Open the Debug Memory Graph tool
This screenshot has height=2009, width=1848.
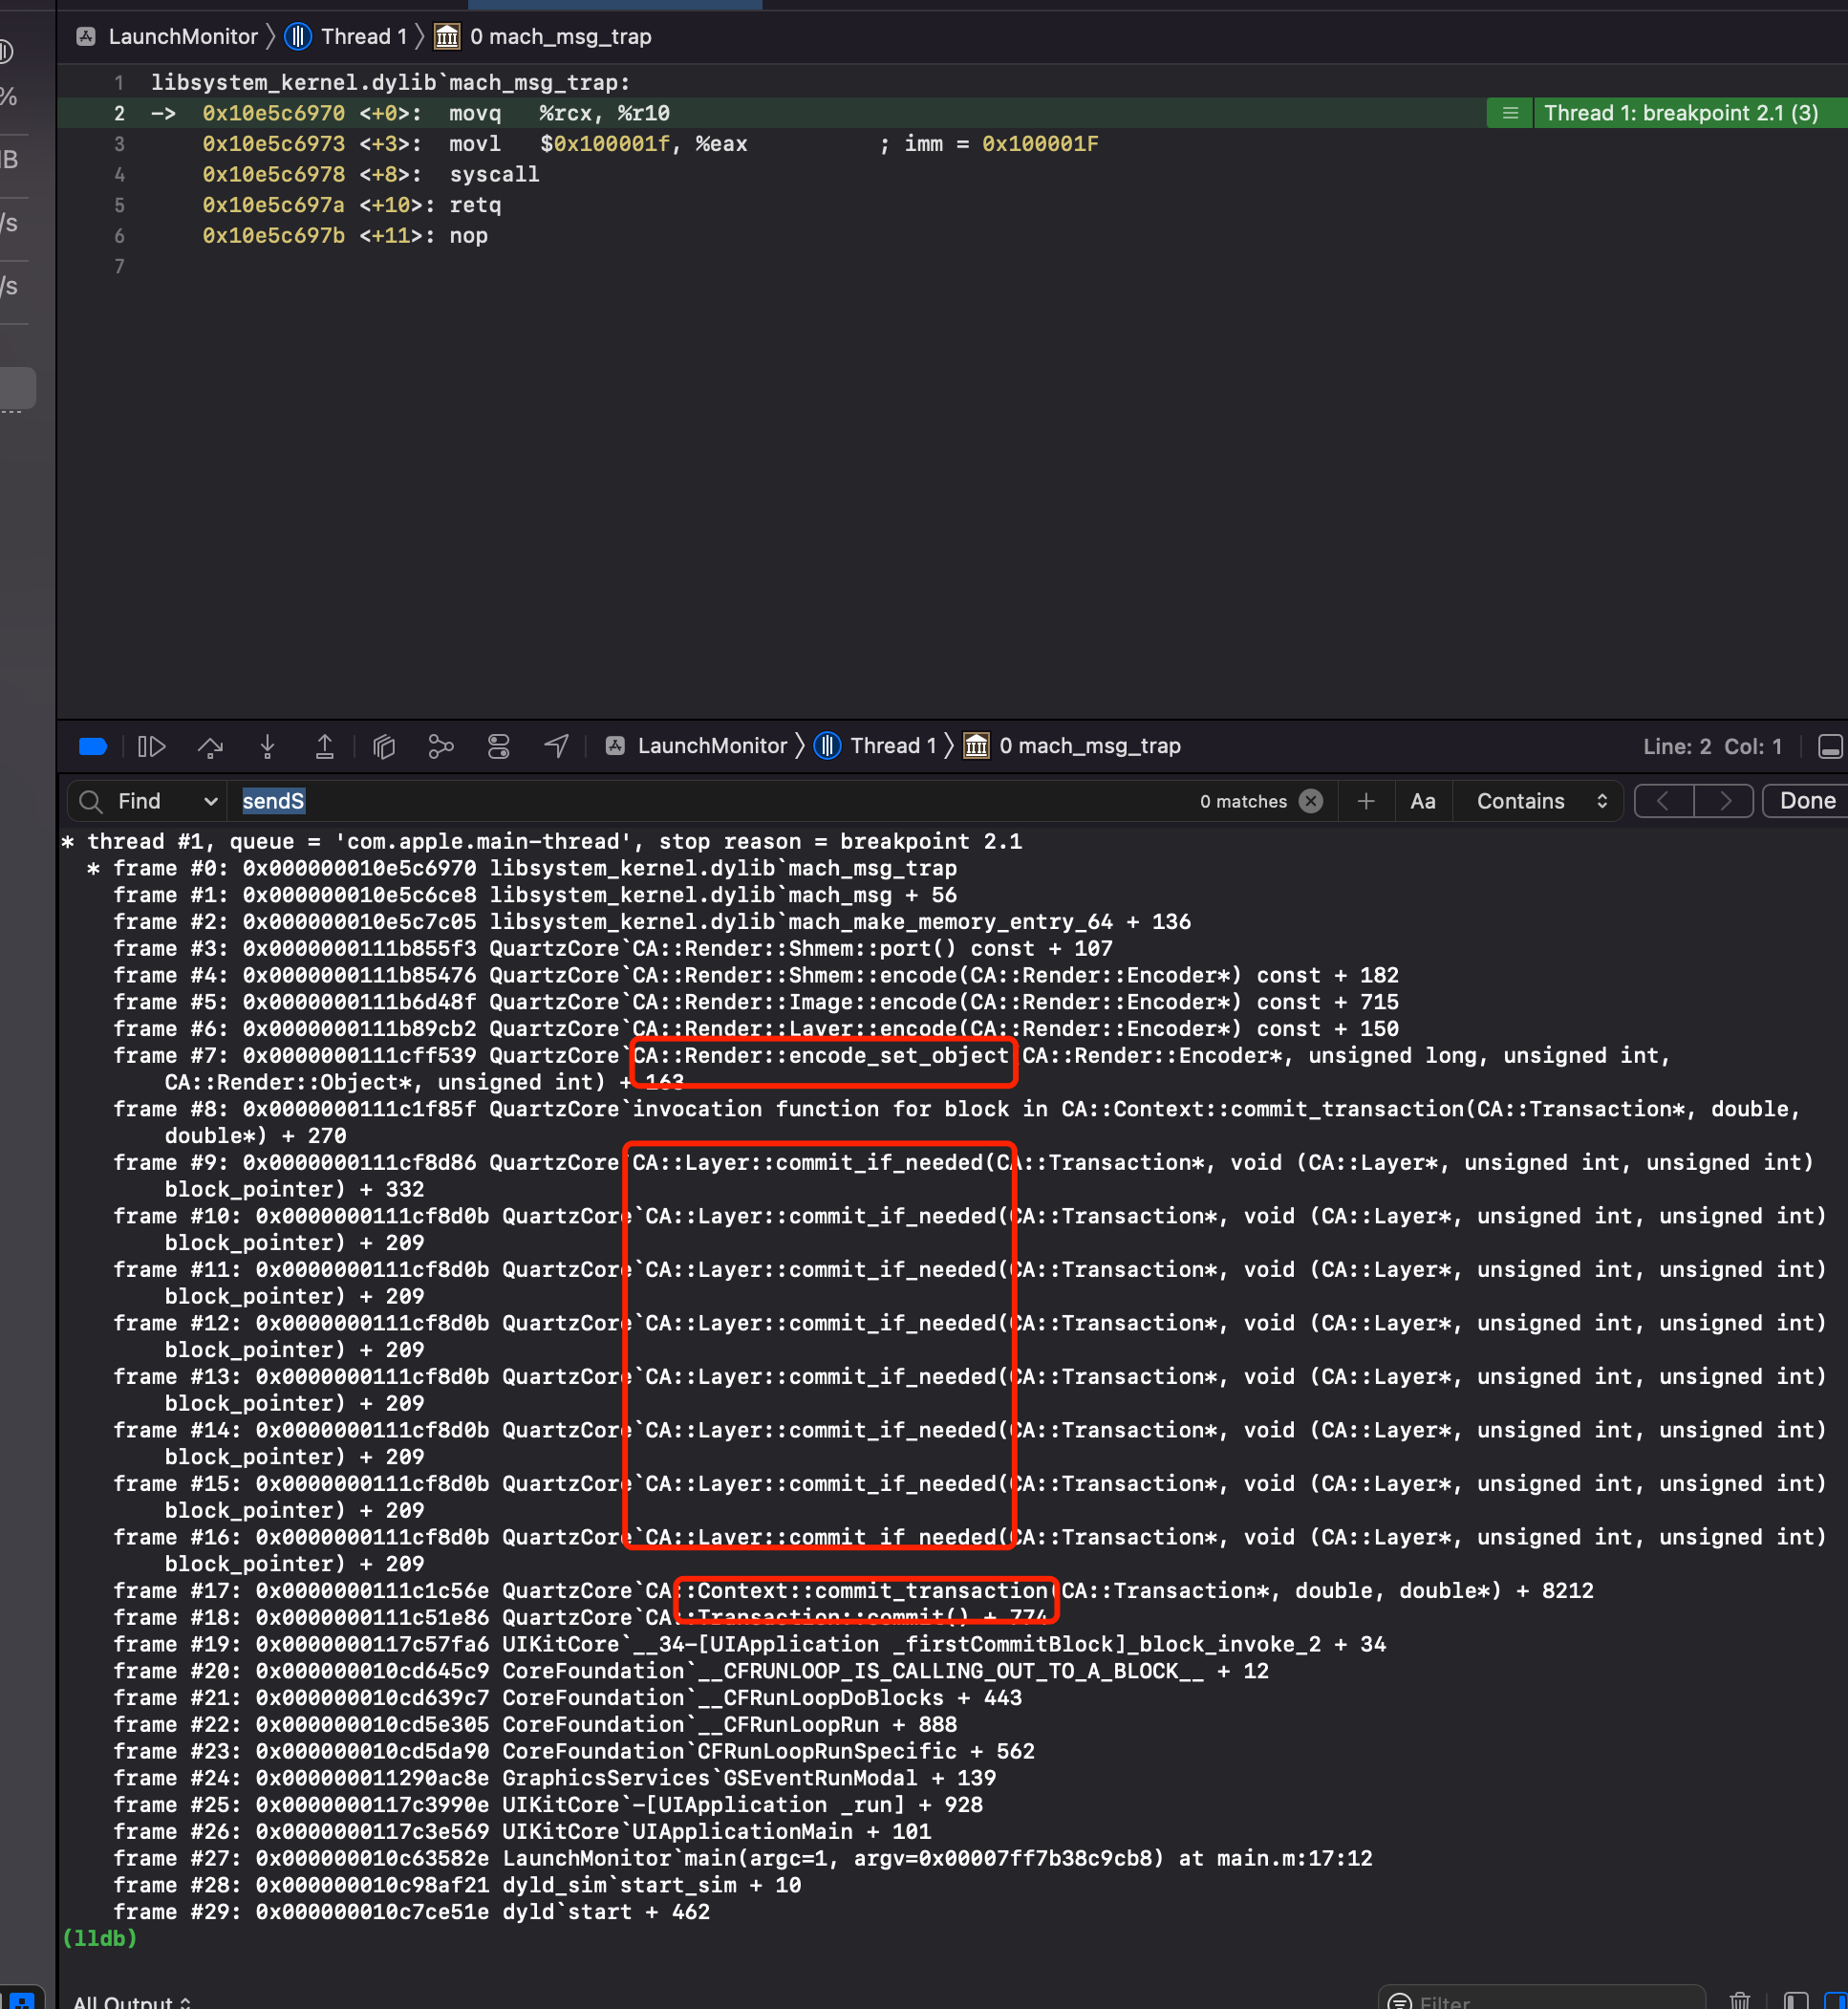[x=441, y=746]
